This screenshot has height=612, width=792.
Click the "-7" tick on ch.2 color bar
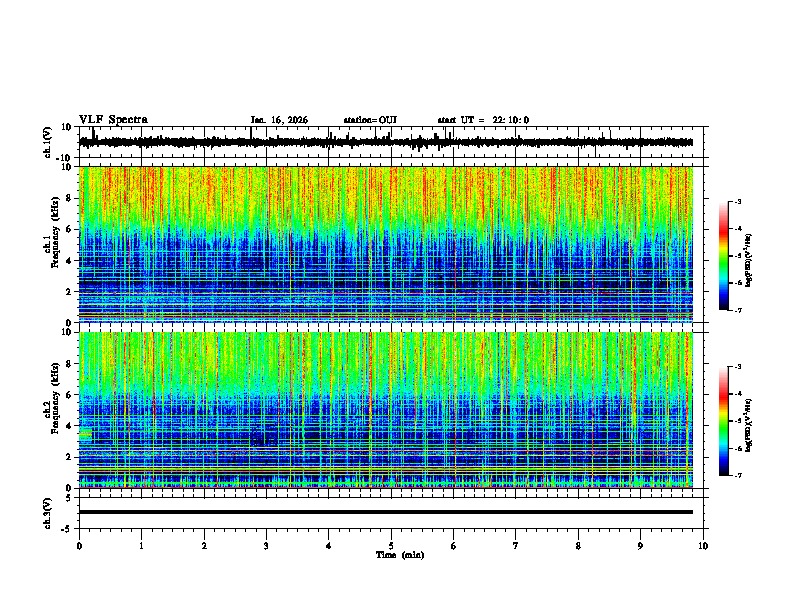point(737,476)
